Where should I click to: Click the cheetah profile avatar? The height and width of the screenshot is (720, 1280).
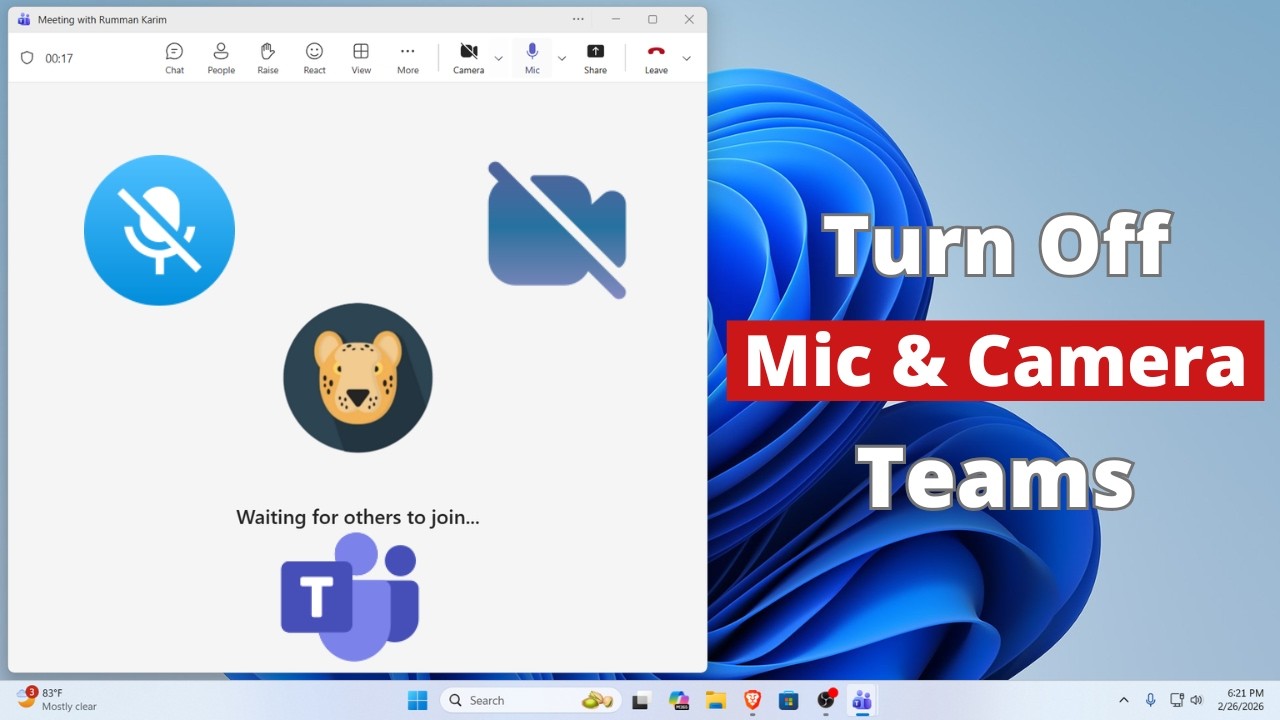point(358,378)
